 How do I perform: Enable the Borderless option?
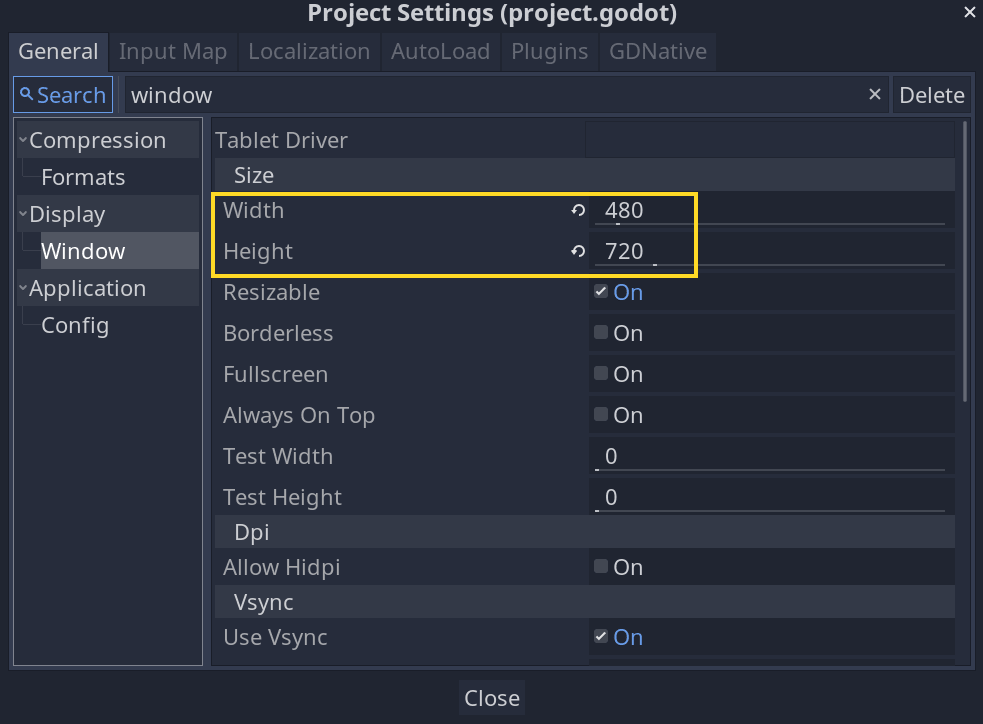(x=600, y=333)
